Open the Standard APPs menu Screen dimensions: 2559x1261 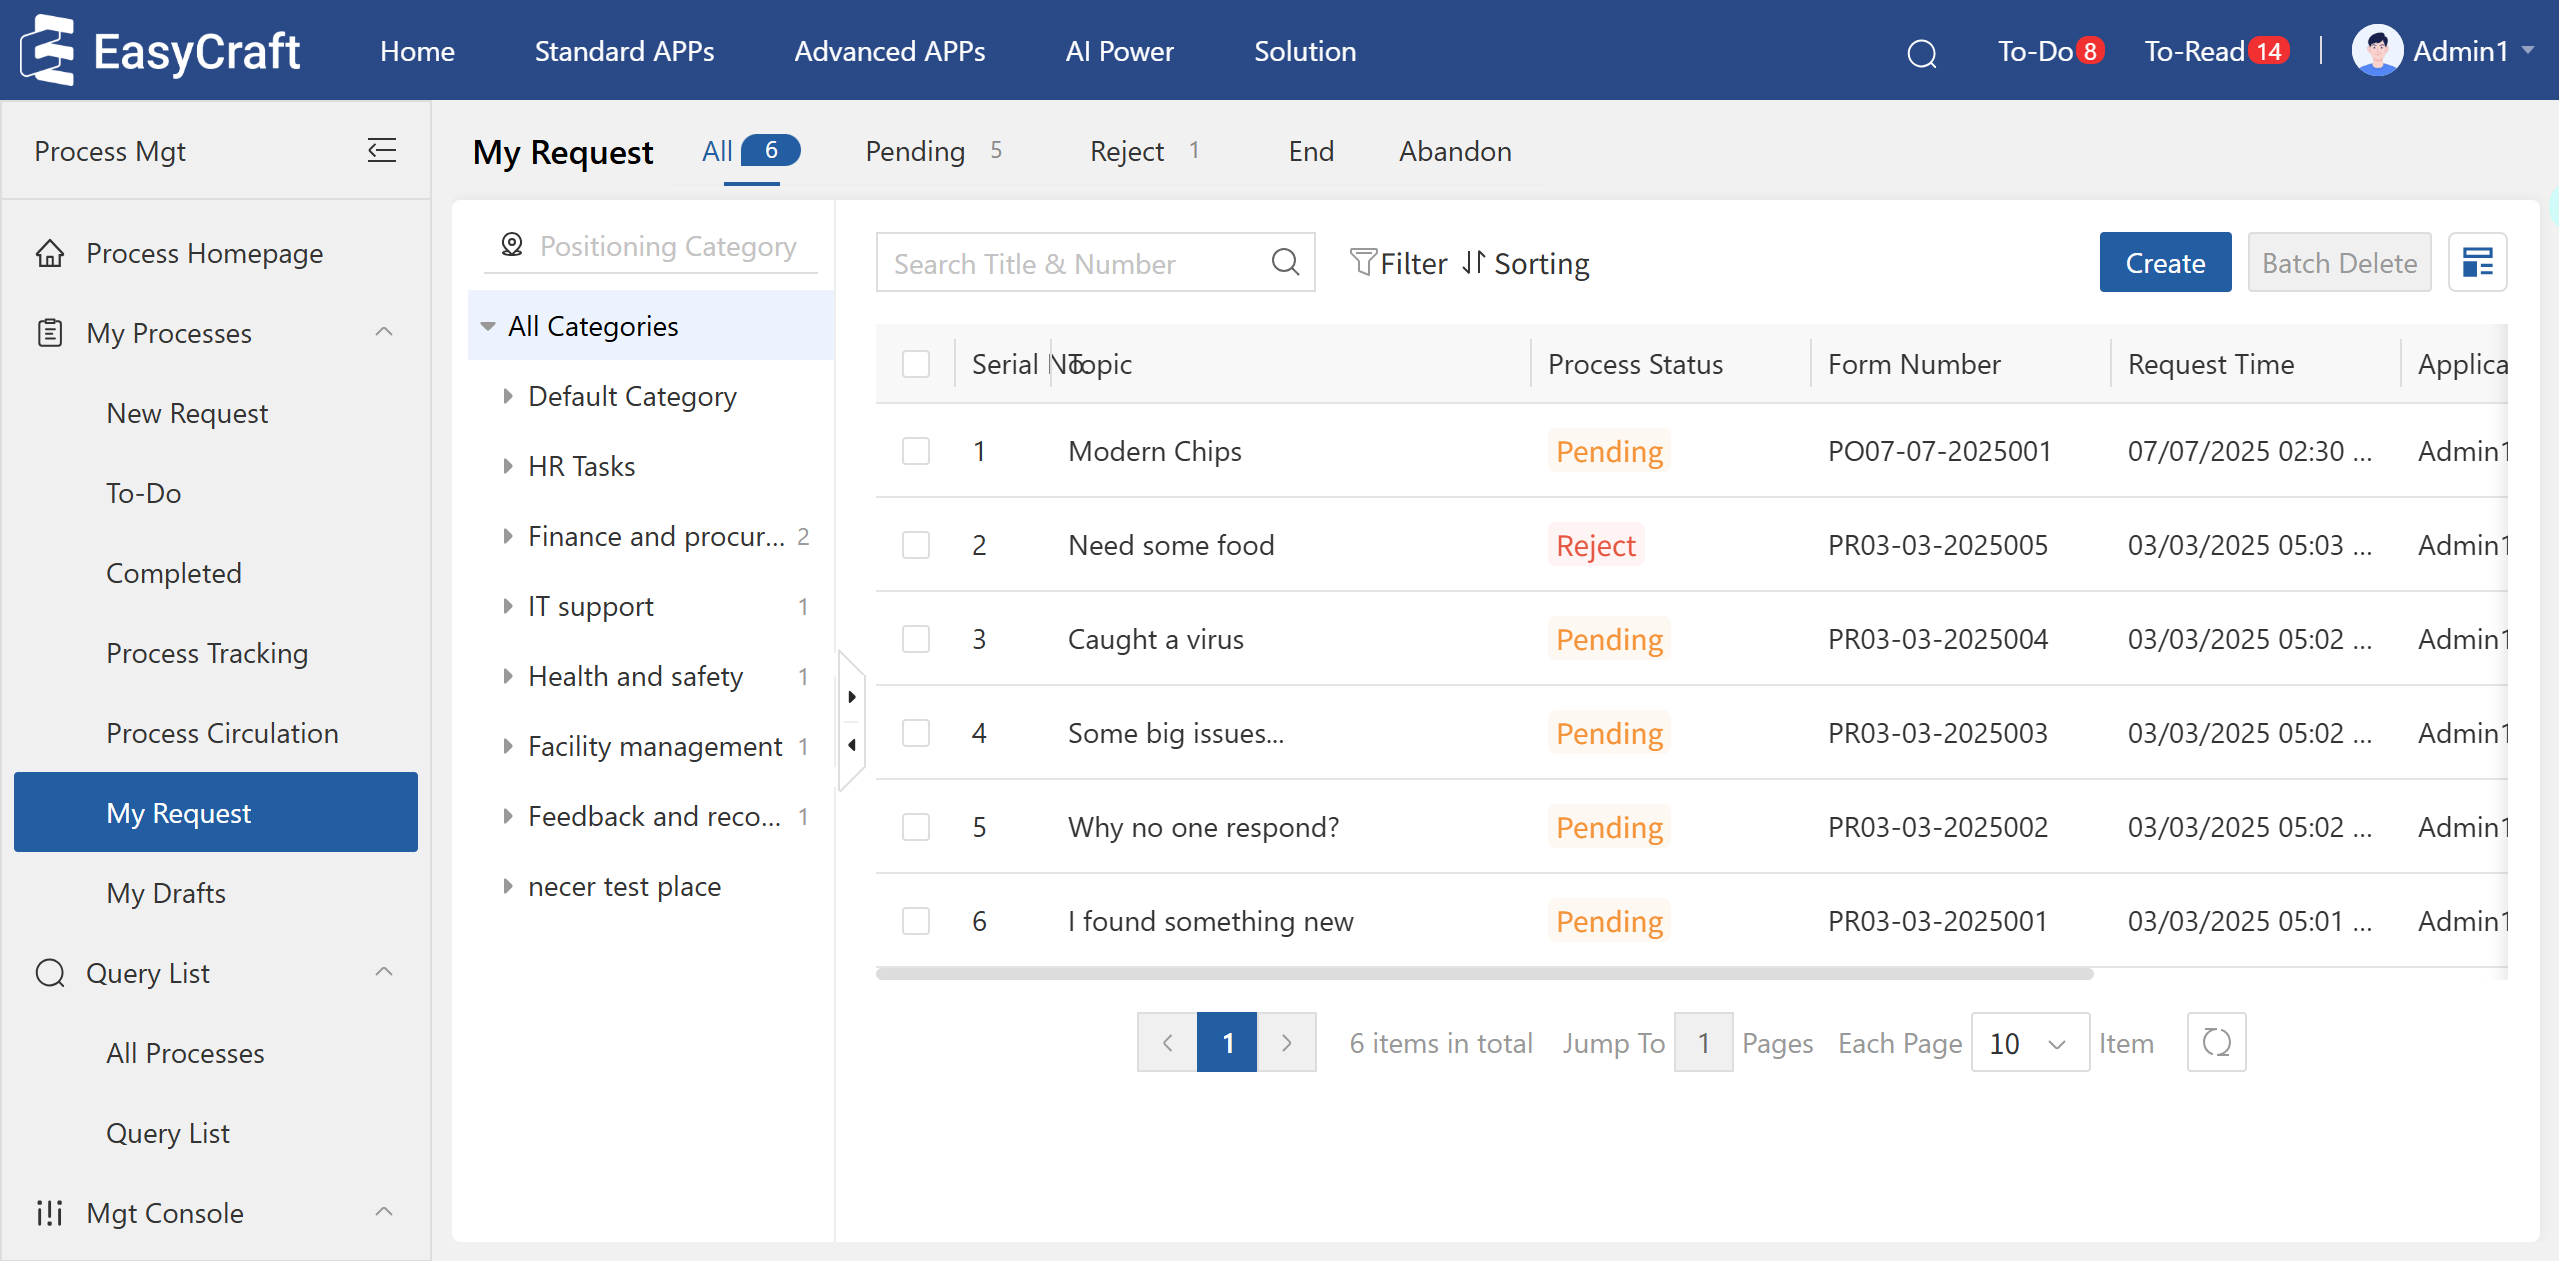(624, 51)
